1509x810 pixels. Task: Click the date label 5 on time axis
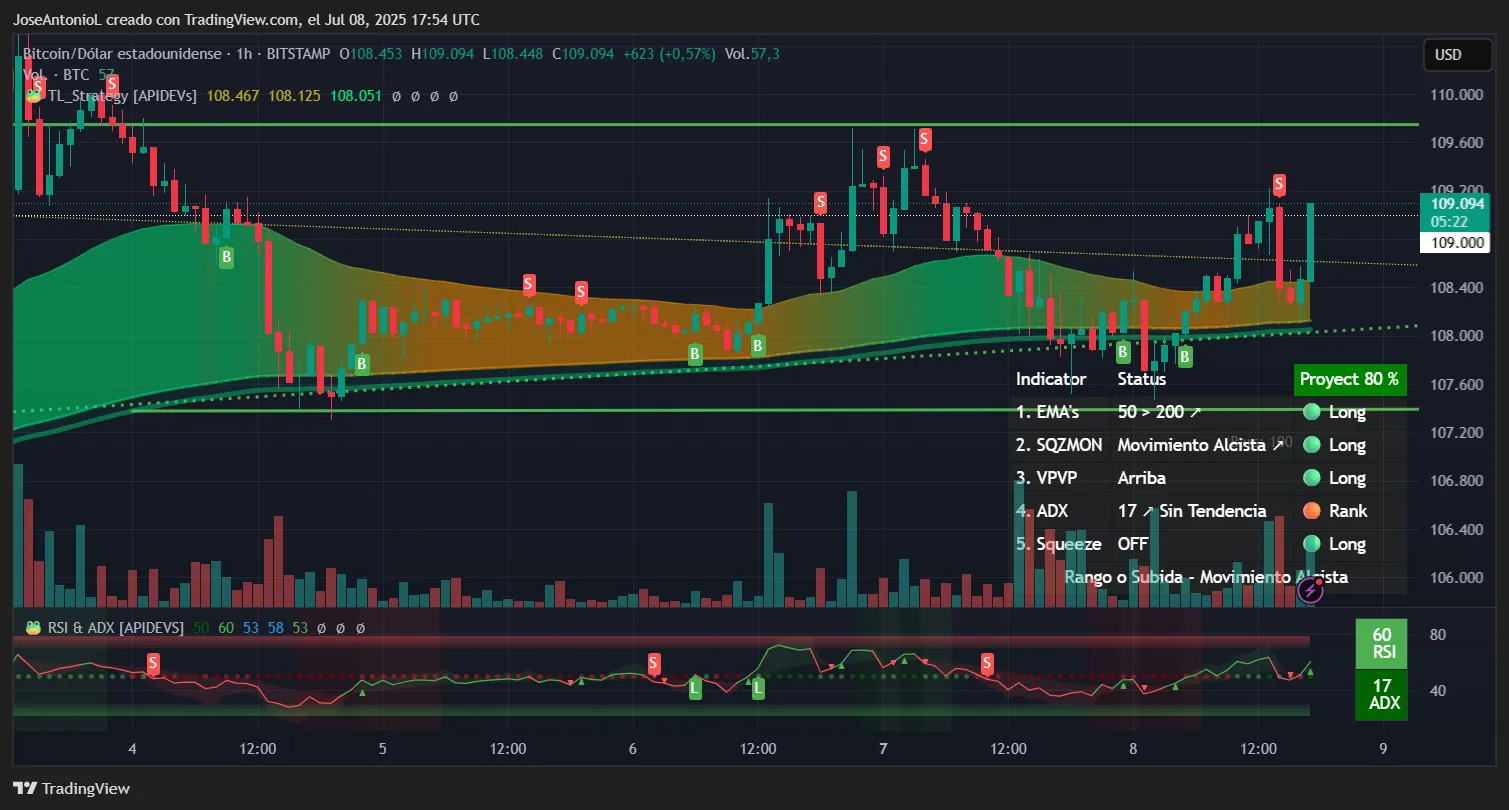[x=383, y=749]
